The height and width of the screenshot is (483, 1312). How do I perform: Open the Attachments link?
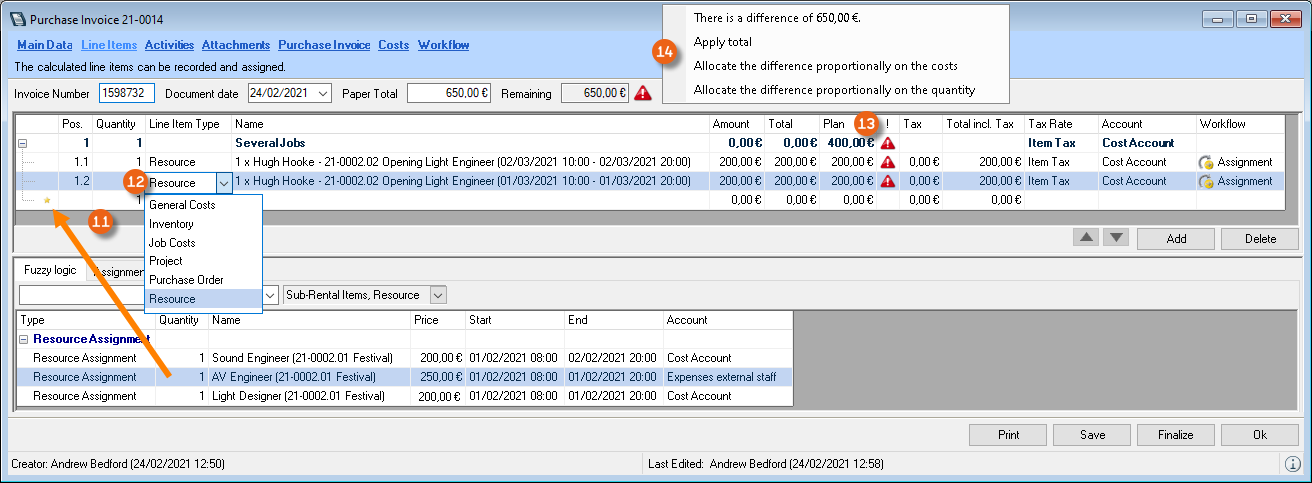coord(235,45)
